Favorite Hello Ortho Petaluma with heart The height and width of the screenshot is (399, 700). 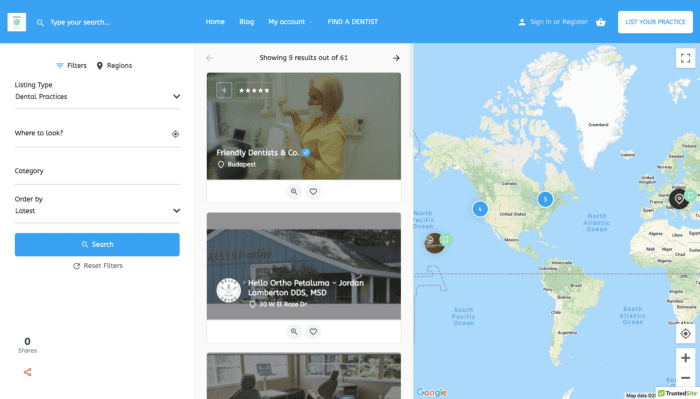pyautogui.click(x=313, y=332)
